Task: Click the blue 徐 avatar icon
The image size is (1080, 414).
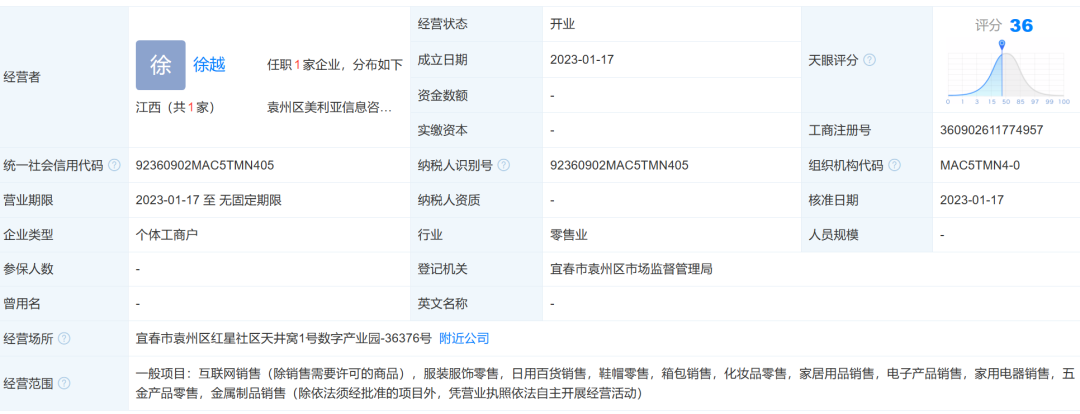Action: tap(160, 65)
